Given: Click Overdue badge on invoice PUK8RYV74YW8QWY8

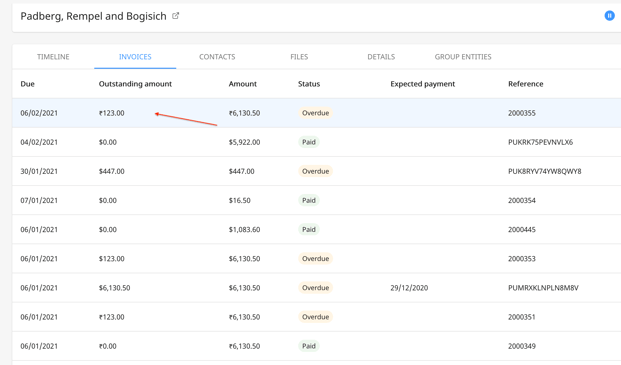Looking at the screenshot, I should pos(315,171).
